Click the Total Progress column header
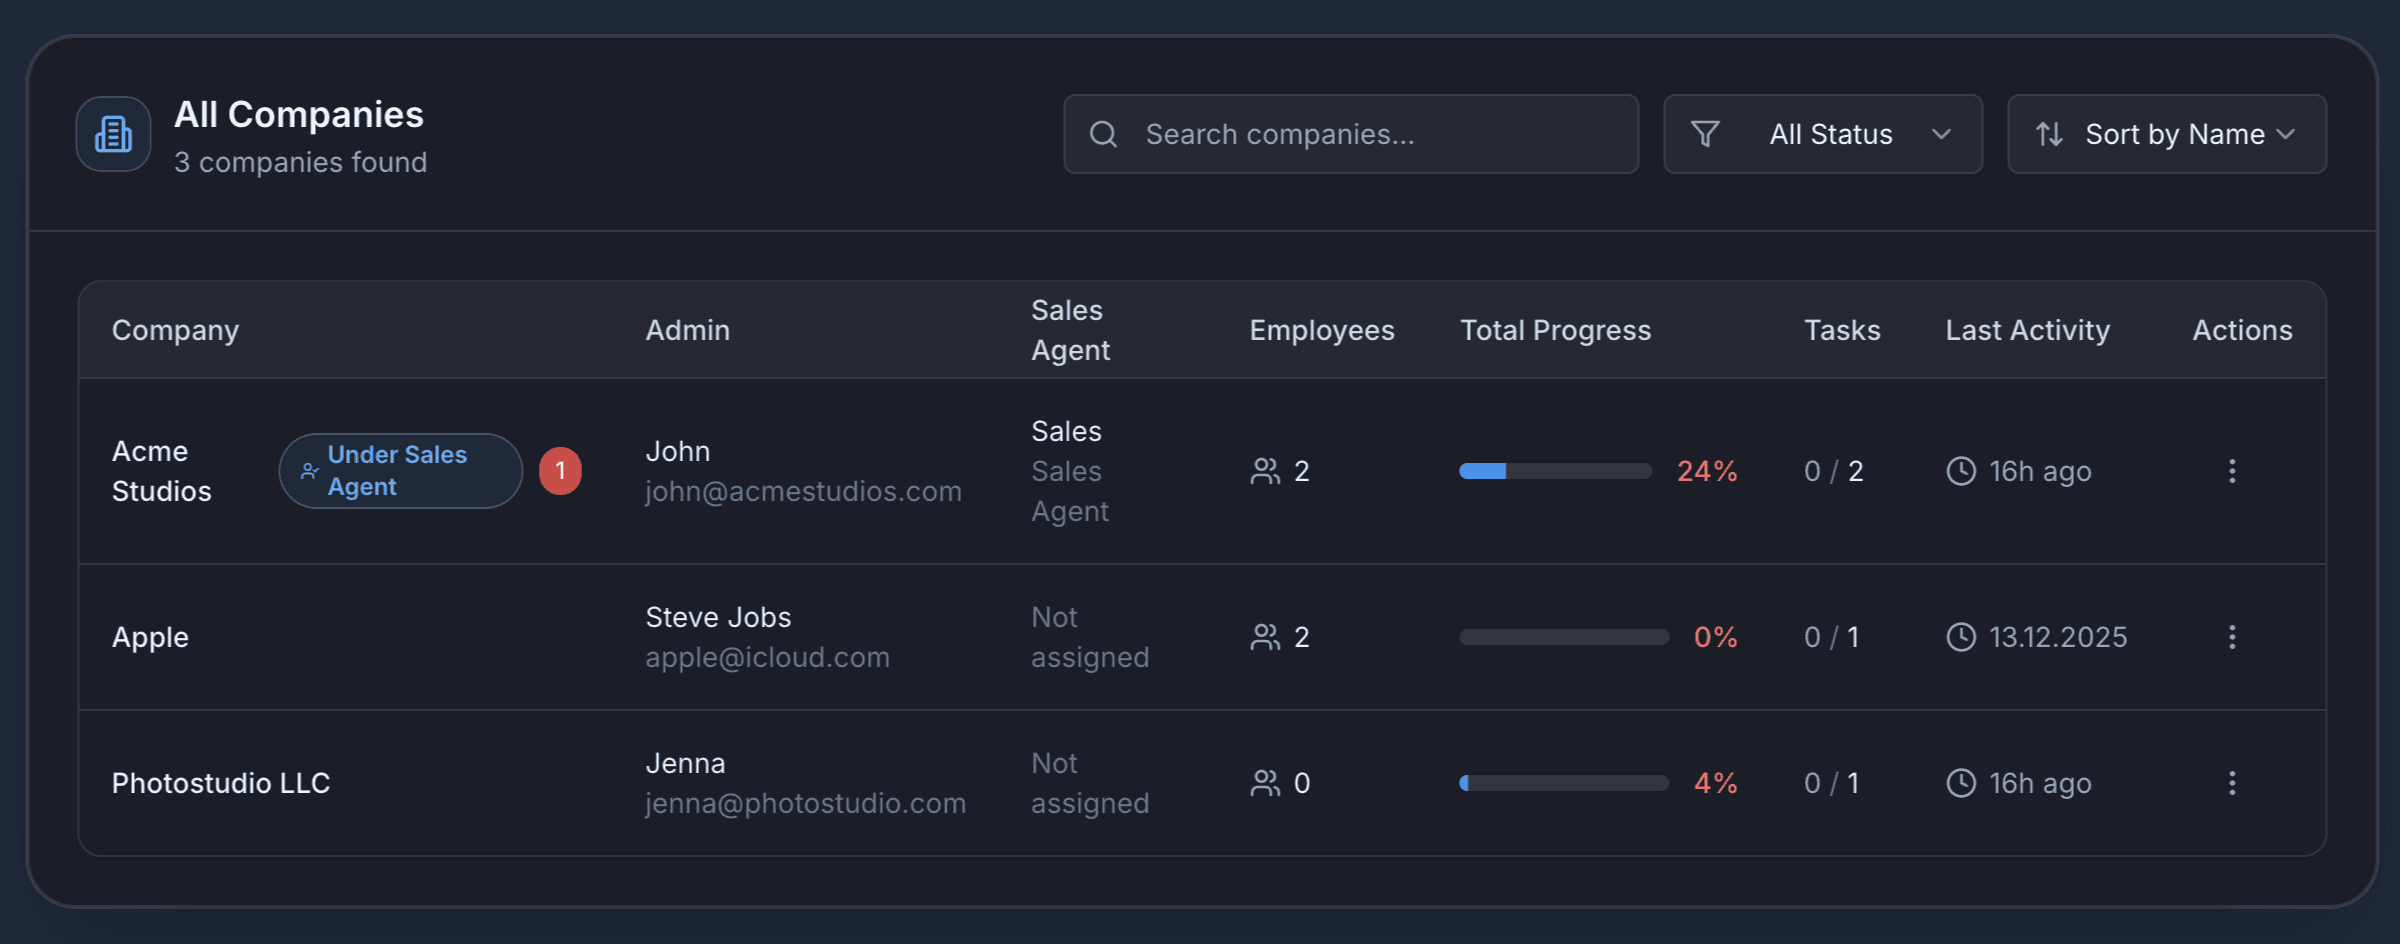This screenshot has width=2400, height=944. coord(1555,330)
